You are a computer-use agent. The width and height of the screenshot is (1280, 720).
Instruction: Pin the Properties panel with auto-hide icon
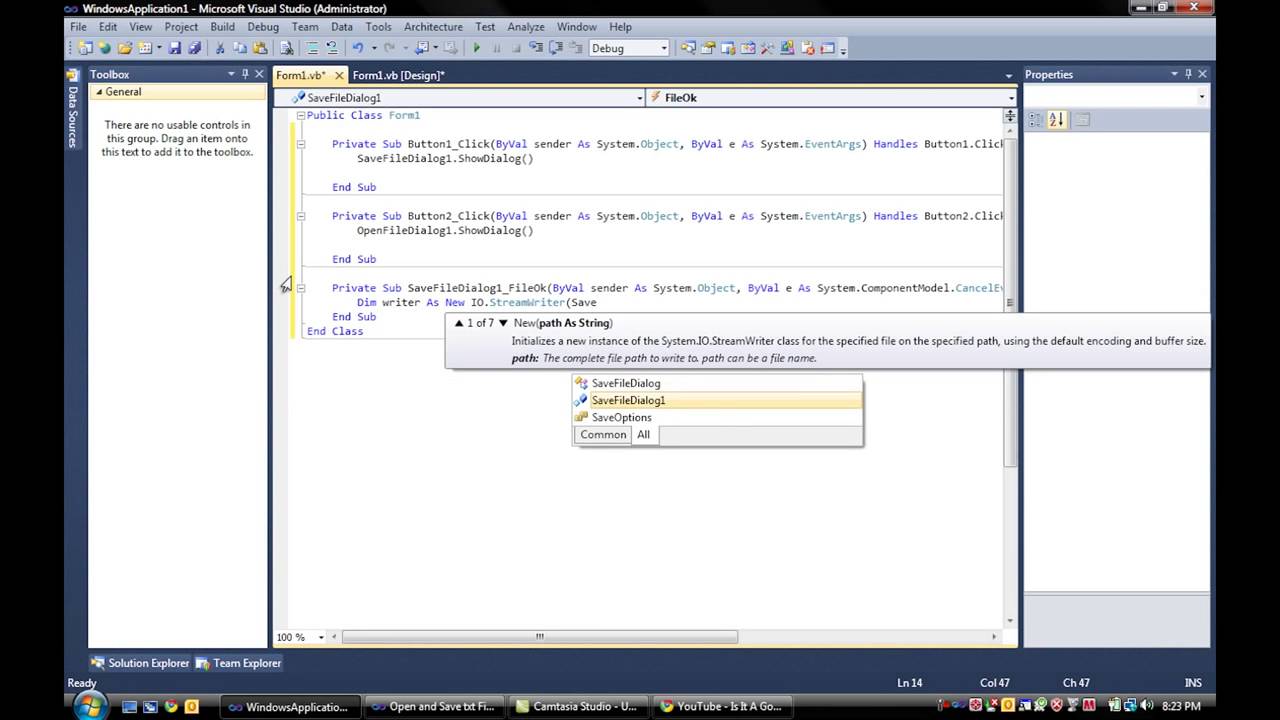coord(1188,74)
